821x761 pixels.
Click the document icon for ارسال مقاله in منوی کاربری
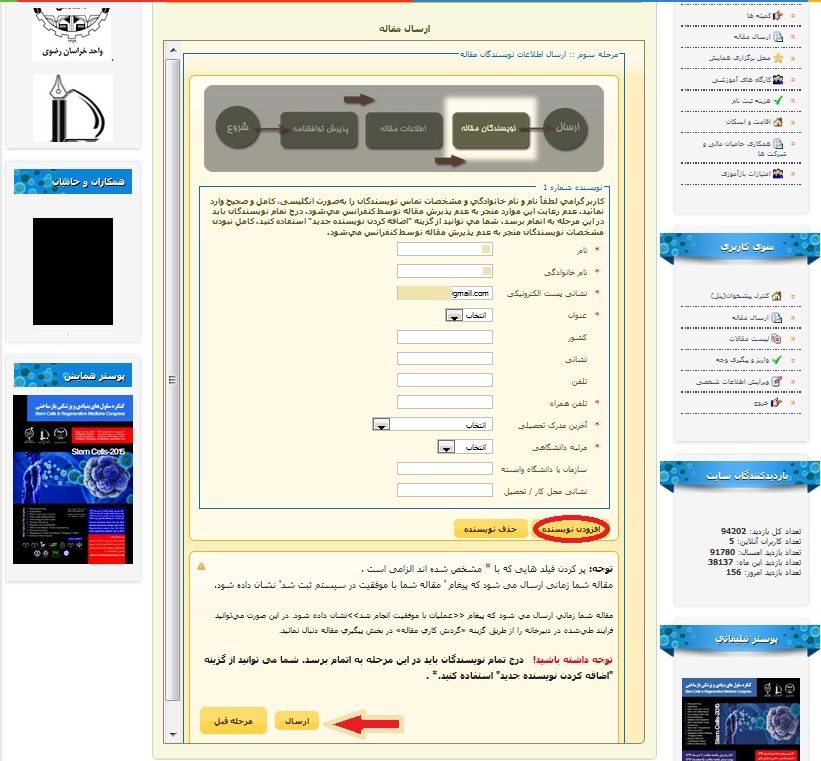click(x=776, y=317)
